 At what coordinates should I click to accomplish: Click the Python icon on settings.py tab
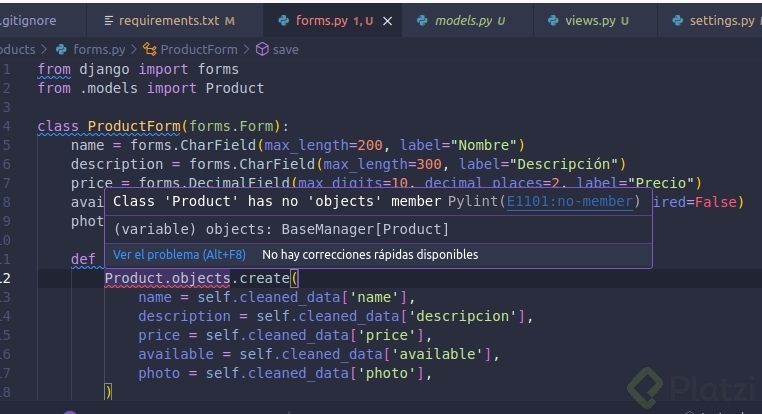[677, 20]
